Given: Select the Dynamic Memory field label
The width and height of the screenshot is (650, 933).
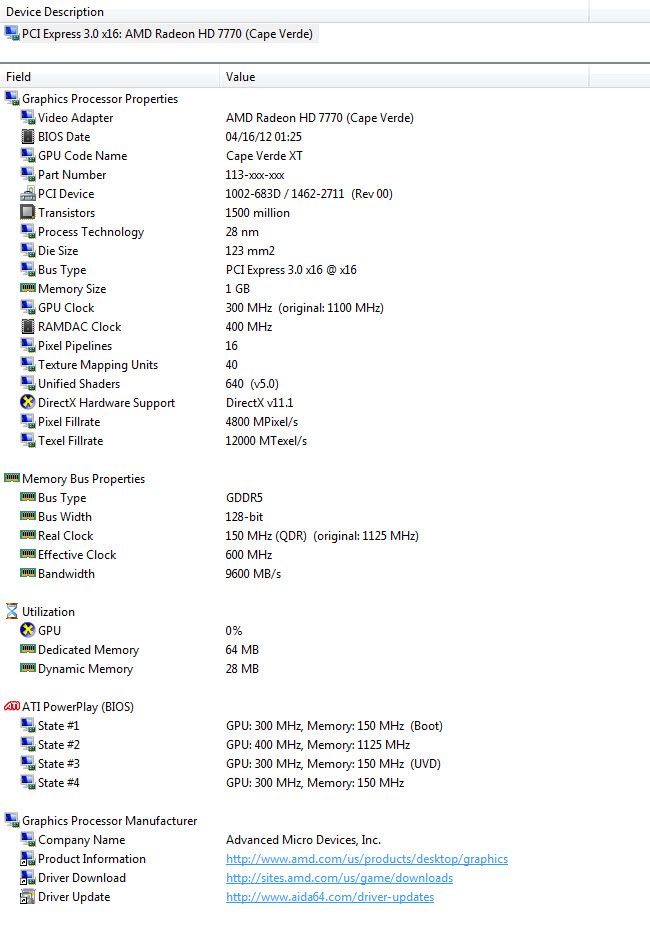Looking at the screenshot, I should 86,669.
